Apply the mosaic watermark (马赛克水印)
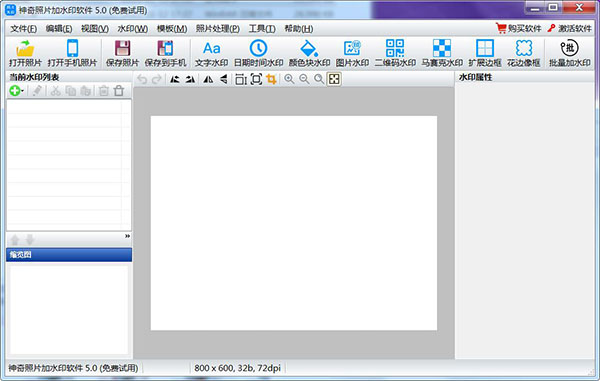Screen dimensions: 600x381 coord(442,53)
